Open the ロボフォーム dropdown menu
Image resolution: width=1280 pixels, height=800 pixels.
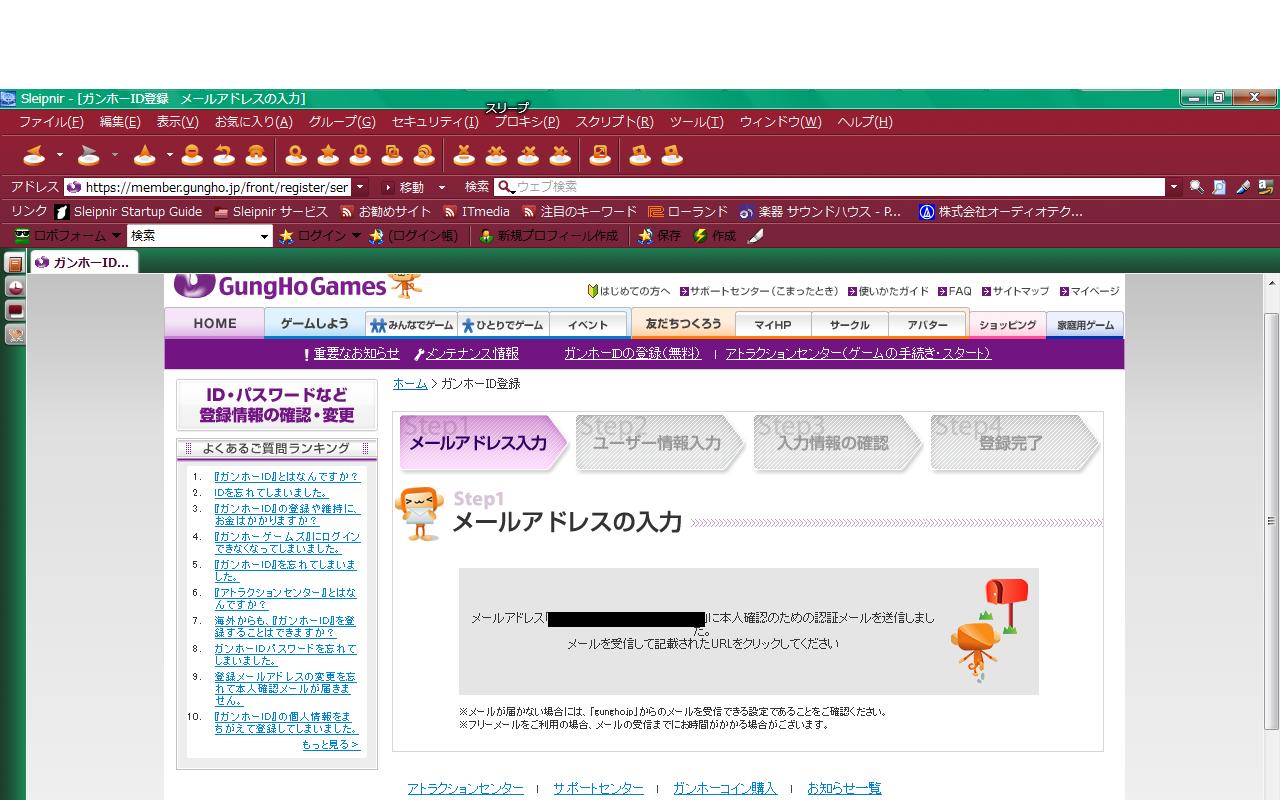click(x=67, y=236)
